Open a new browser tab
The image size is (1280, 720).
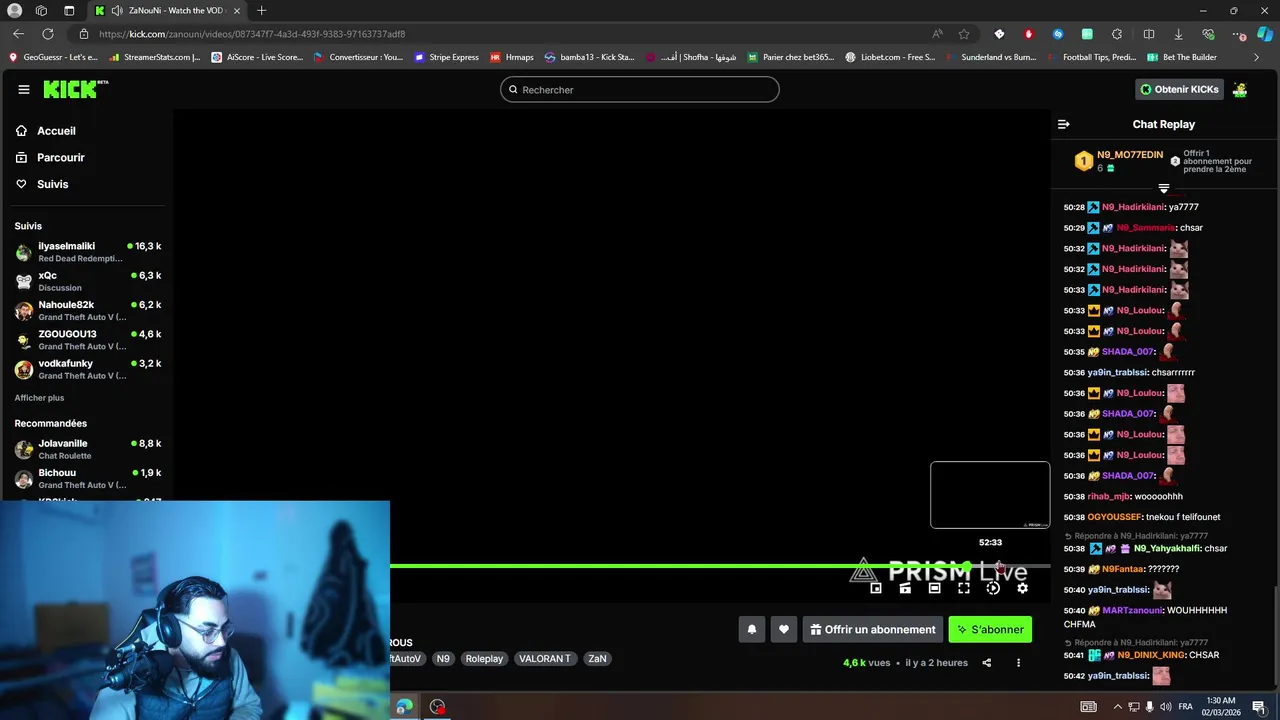coord(261,10)
